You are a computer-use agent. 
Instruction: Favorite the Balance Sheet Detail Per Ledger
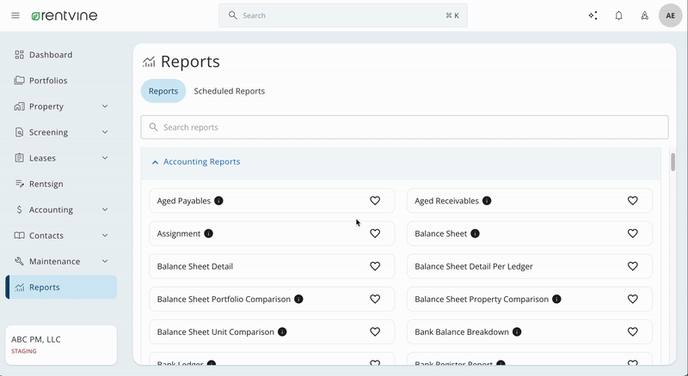click(x=632, y=266)
